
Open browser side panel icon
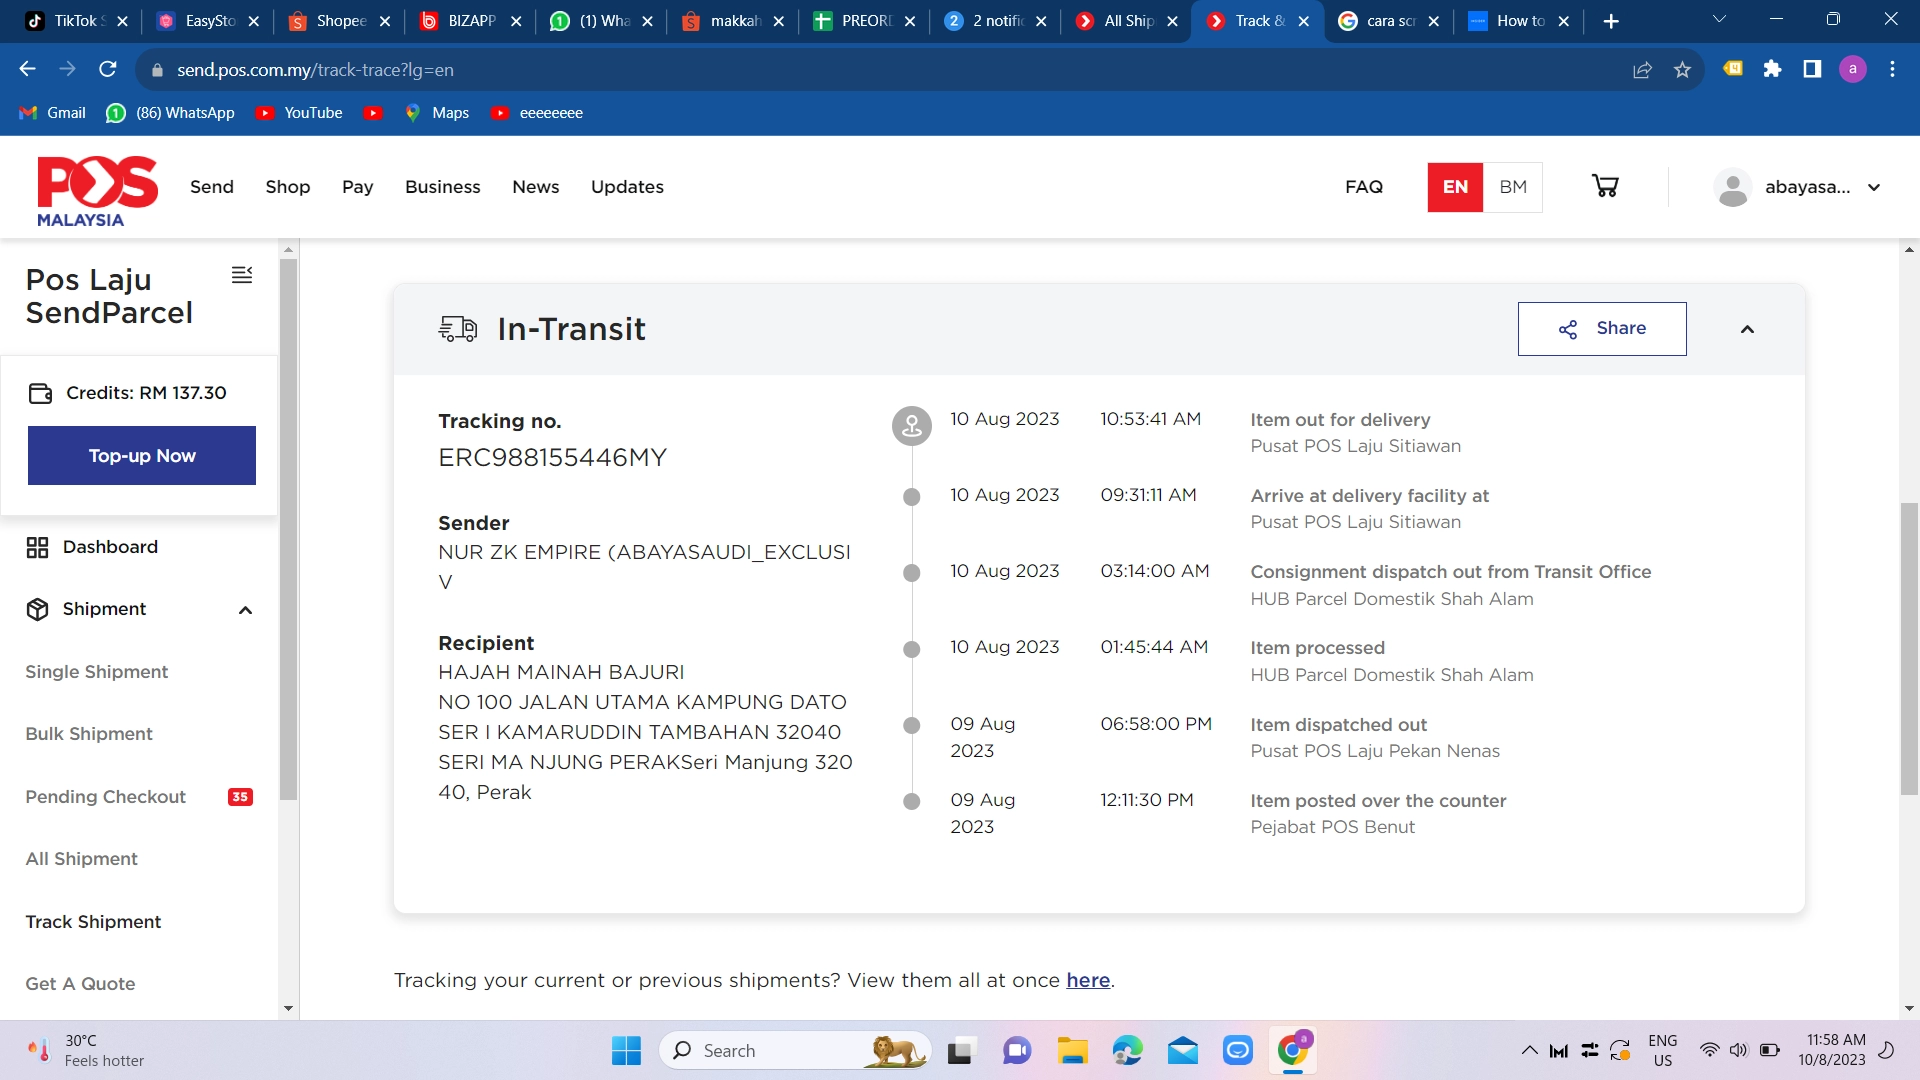click(1812, 69)
